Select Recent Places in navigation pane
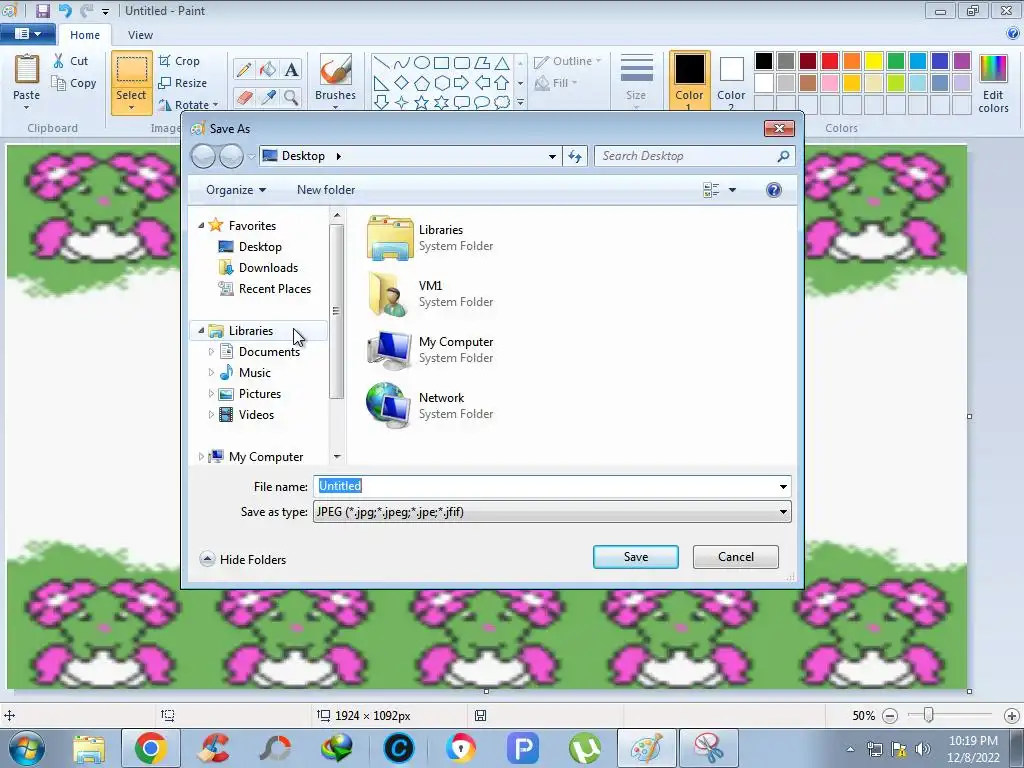1024x768 pixels. (274, 289)
